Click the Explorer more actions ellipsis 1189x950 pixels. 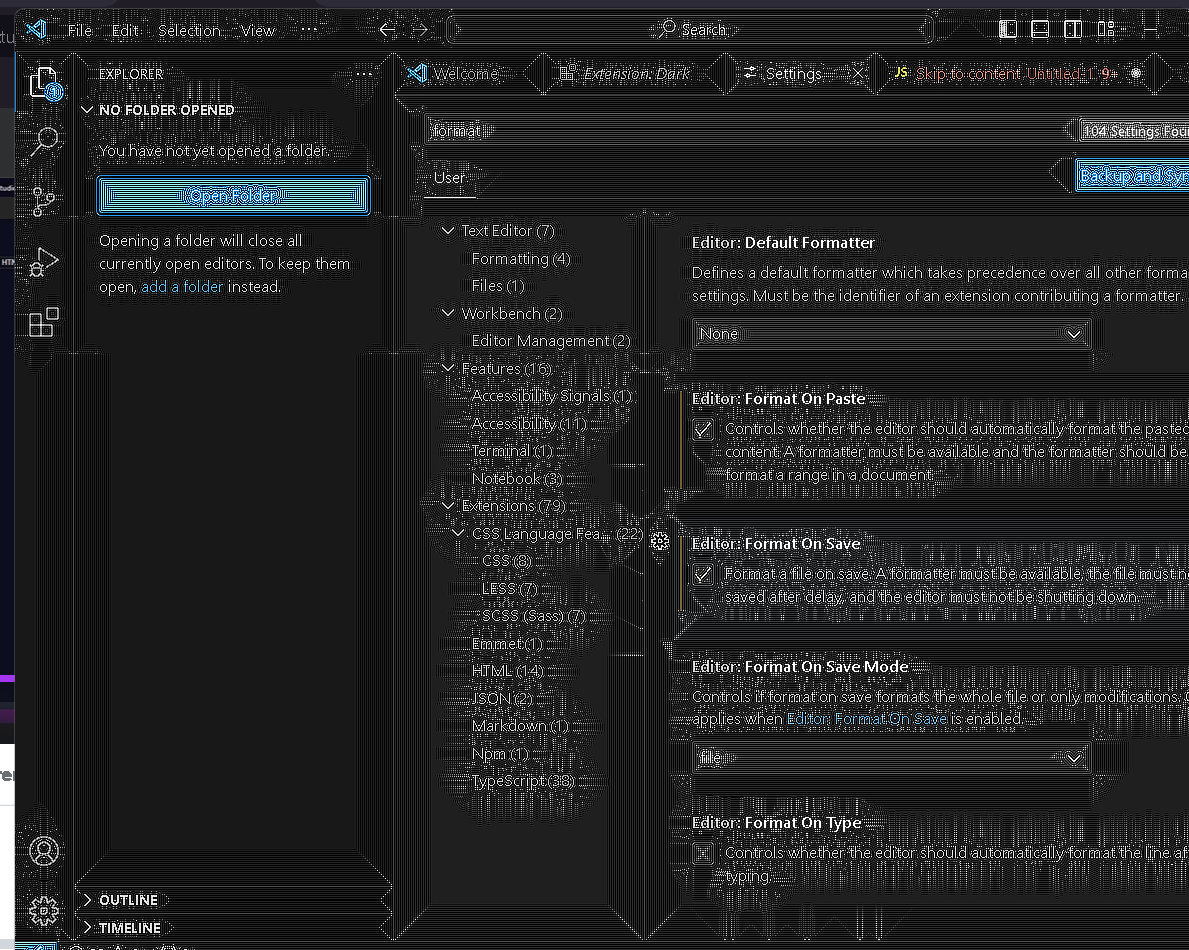[364, 74]
